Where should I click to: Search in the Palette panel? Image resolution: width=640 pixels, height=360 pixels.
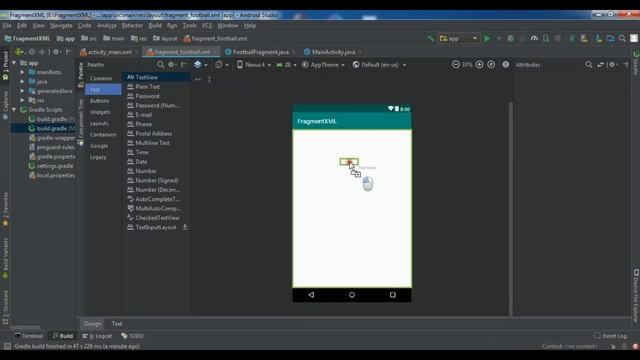(x=160, y=64)
